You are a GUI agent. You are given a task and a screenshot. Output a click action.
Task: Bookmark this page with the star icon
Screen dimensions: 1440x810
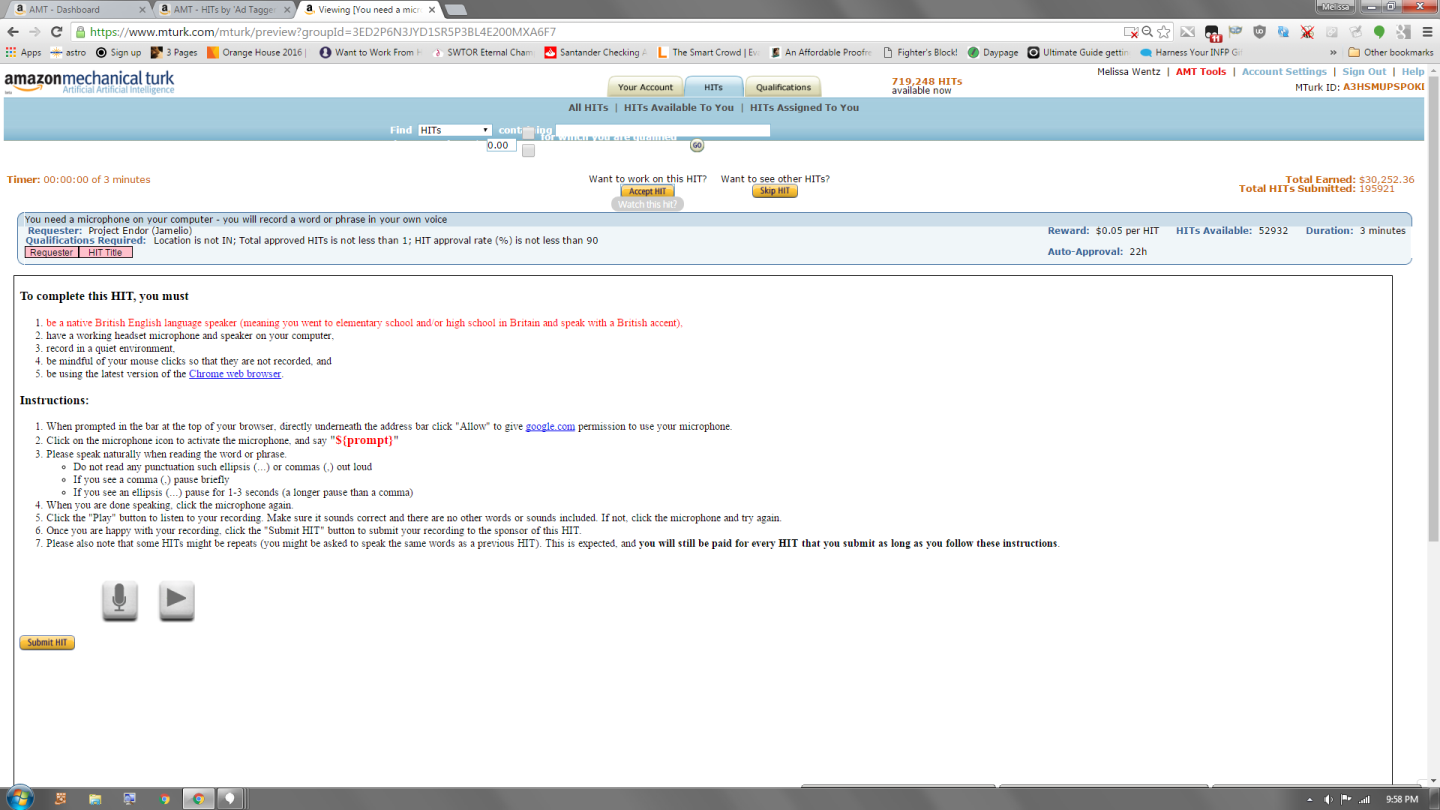(x=1165, y=32)
